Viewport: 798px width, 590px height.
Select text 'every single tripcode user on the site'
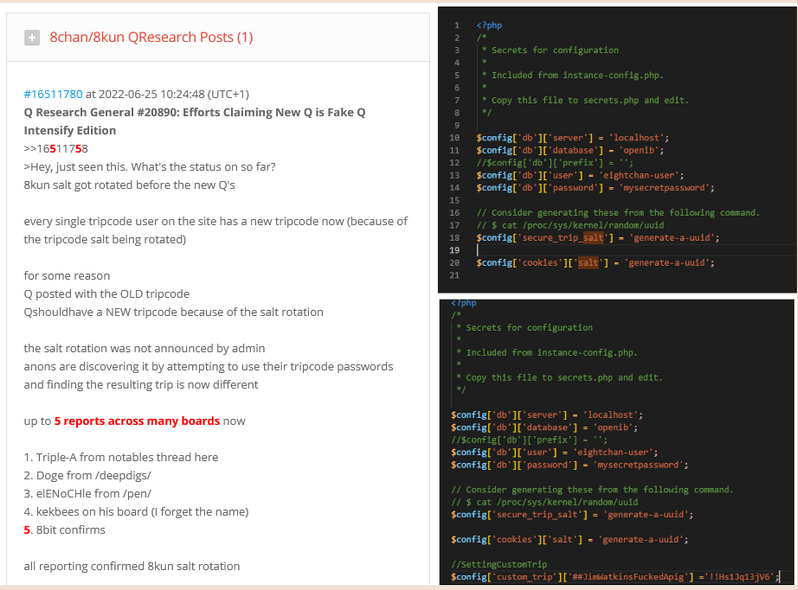pyautogui.click(x=216, y=230)
